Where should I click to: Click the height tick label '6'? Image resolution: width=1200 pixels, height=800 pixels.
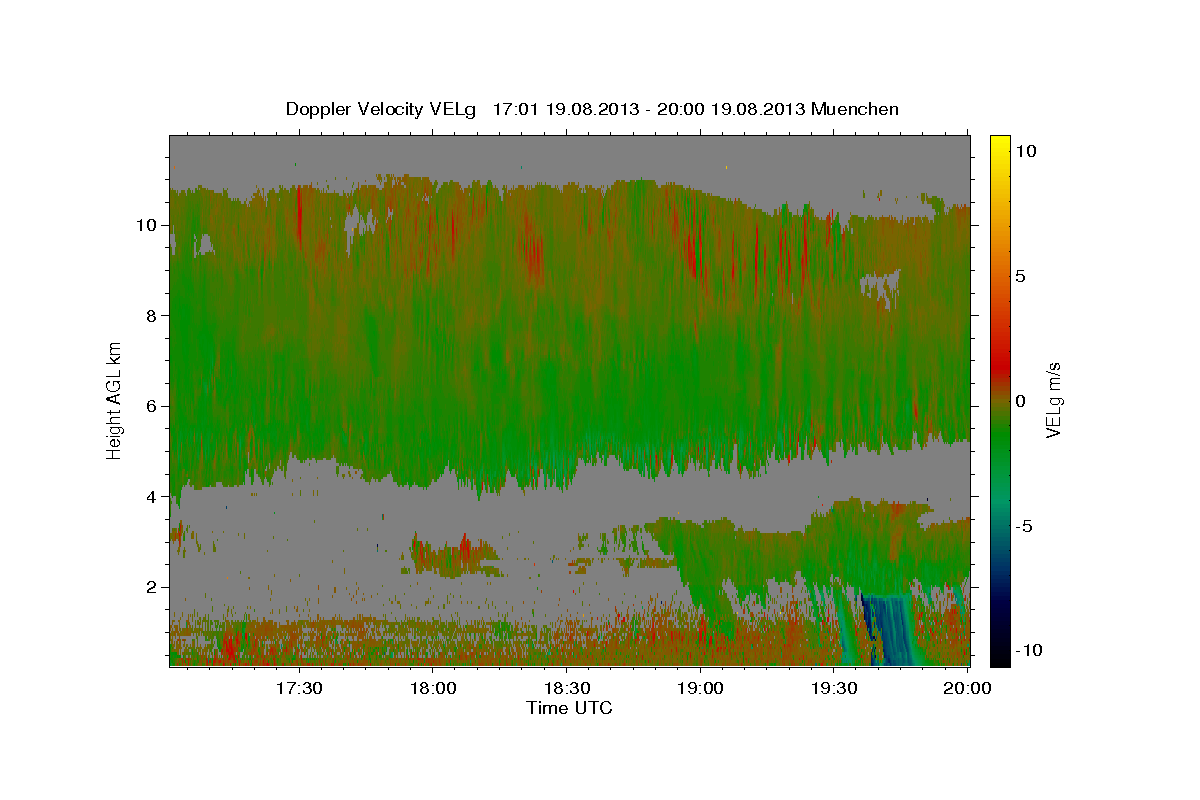153,406
